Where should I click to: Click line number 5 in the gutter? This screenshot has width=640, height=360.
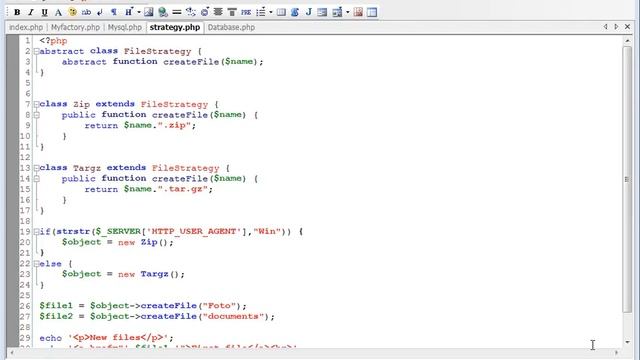coord(28,83)
